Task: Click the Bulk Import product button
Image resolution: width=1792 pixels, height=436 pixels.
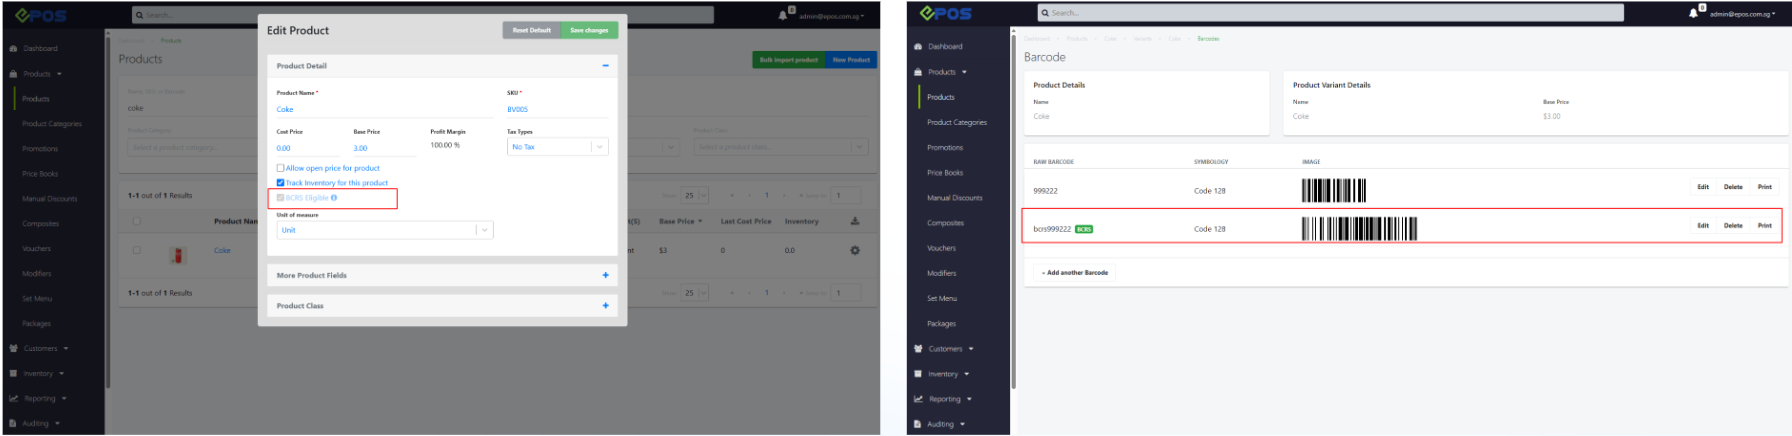Action: pyautogui.click(x=789, y=60)
